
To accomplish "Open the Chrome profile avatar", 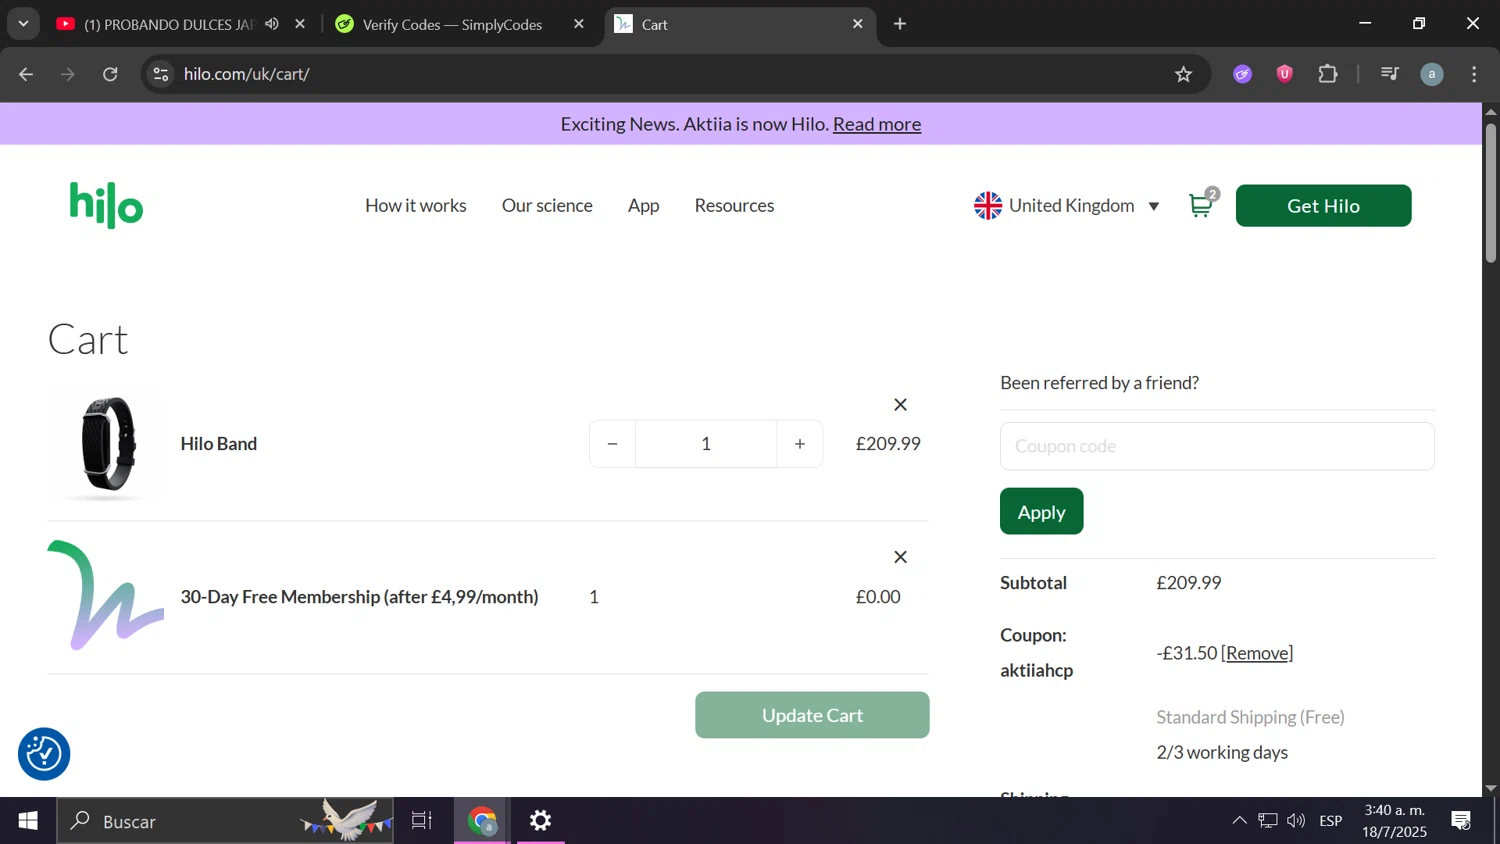I will point(1432,74).
